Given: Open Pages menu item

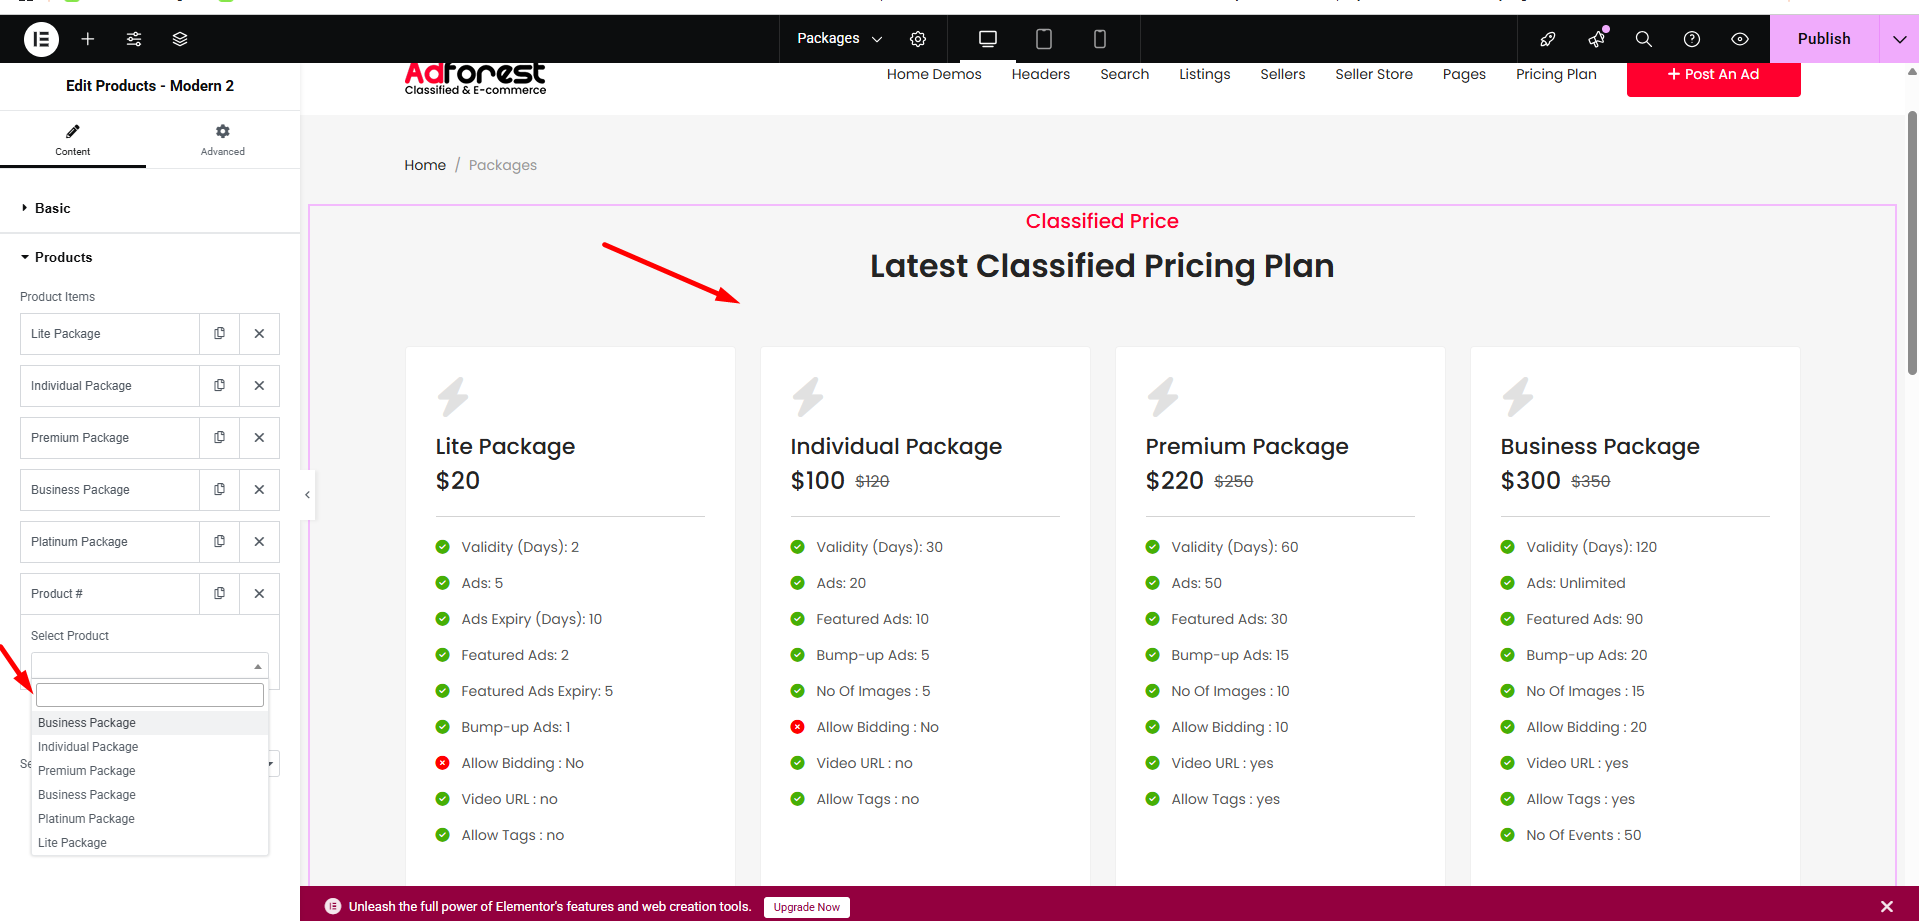Looking at the screenshot, I should coord(1464,74).
